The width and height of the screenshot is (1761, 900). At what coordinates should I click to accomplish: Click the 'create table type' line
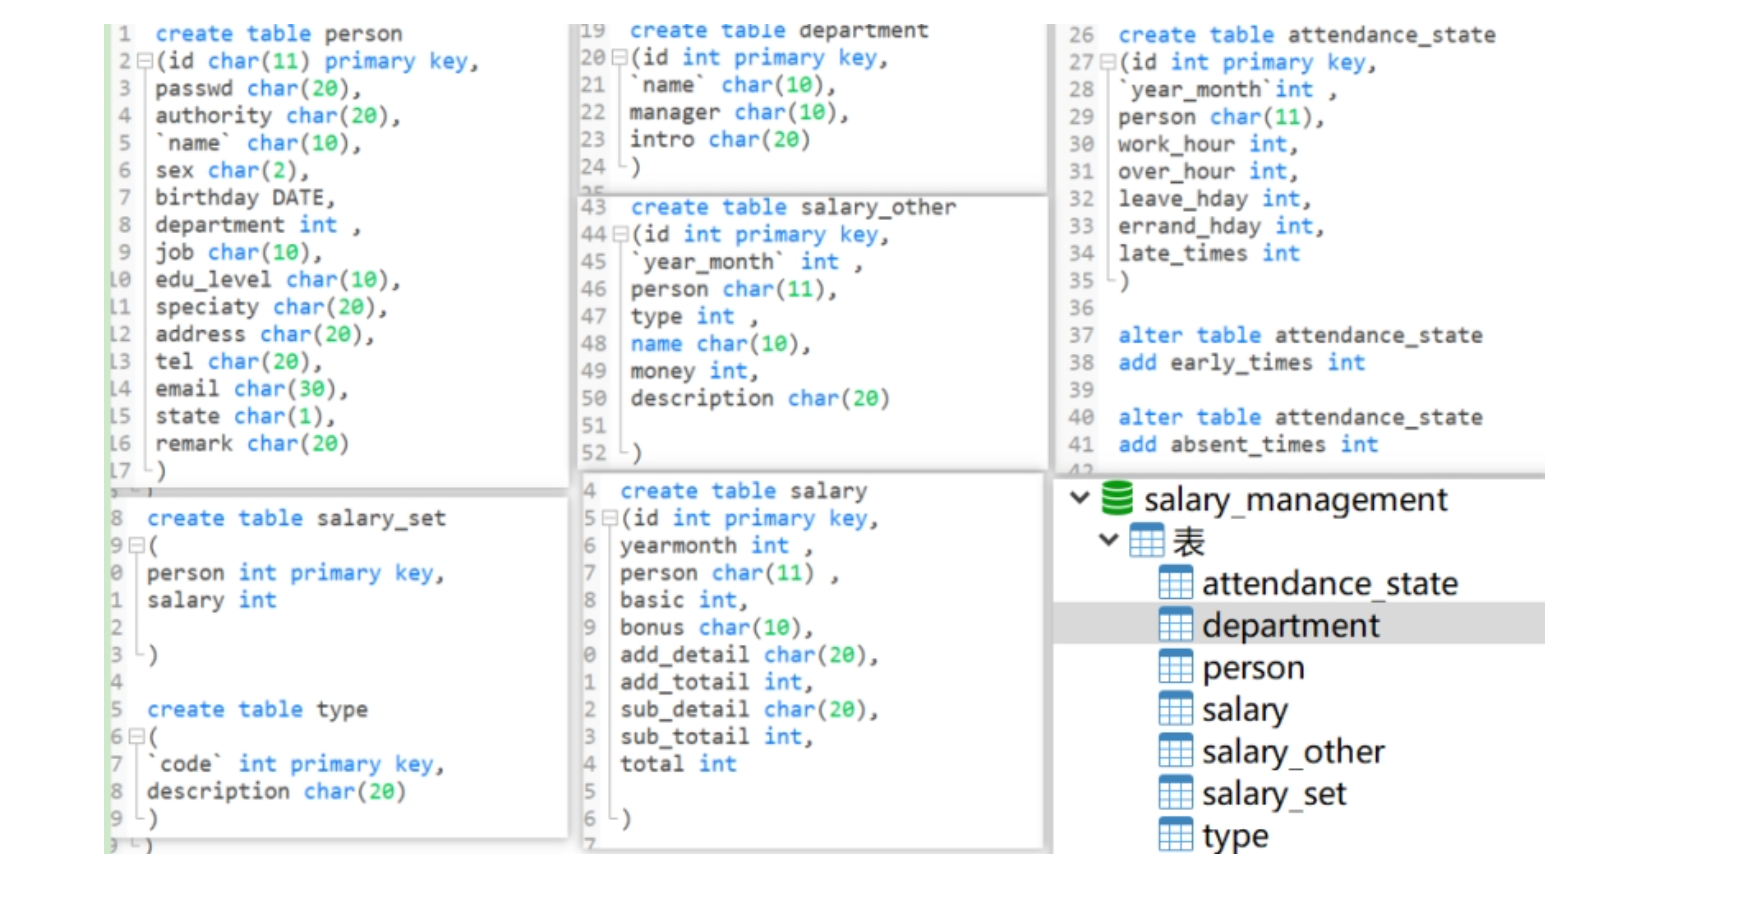pyautogui.click(x=257, y=709)
